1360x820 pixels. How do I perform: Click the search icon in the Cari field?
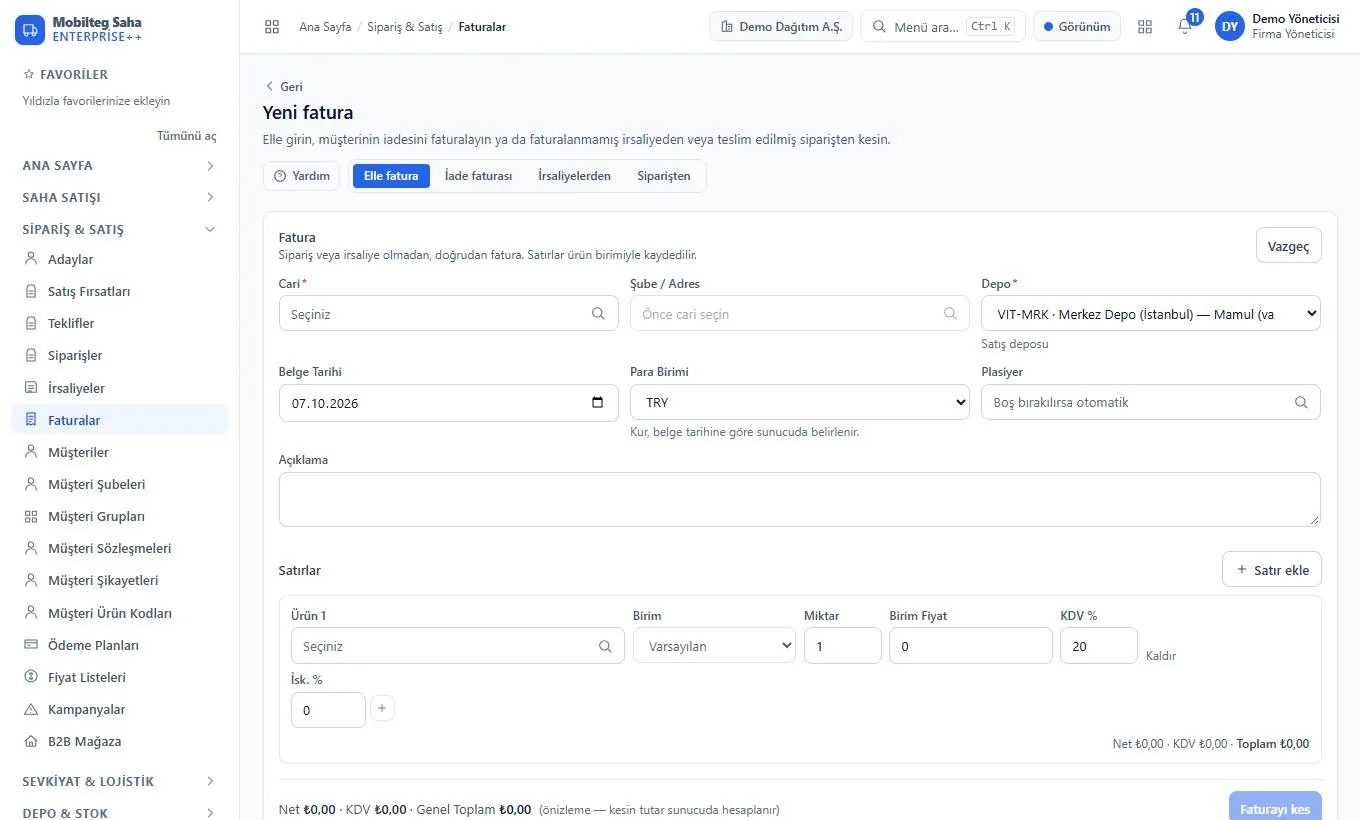click(x=598, y=314)
